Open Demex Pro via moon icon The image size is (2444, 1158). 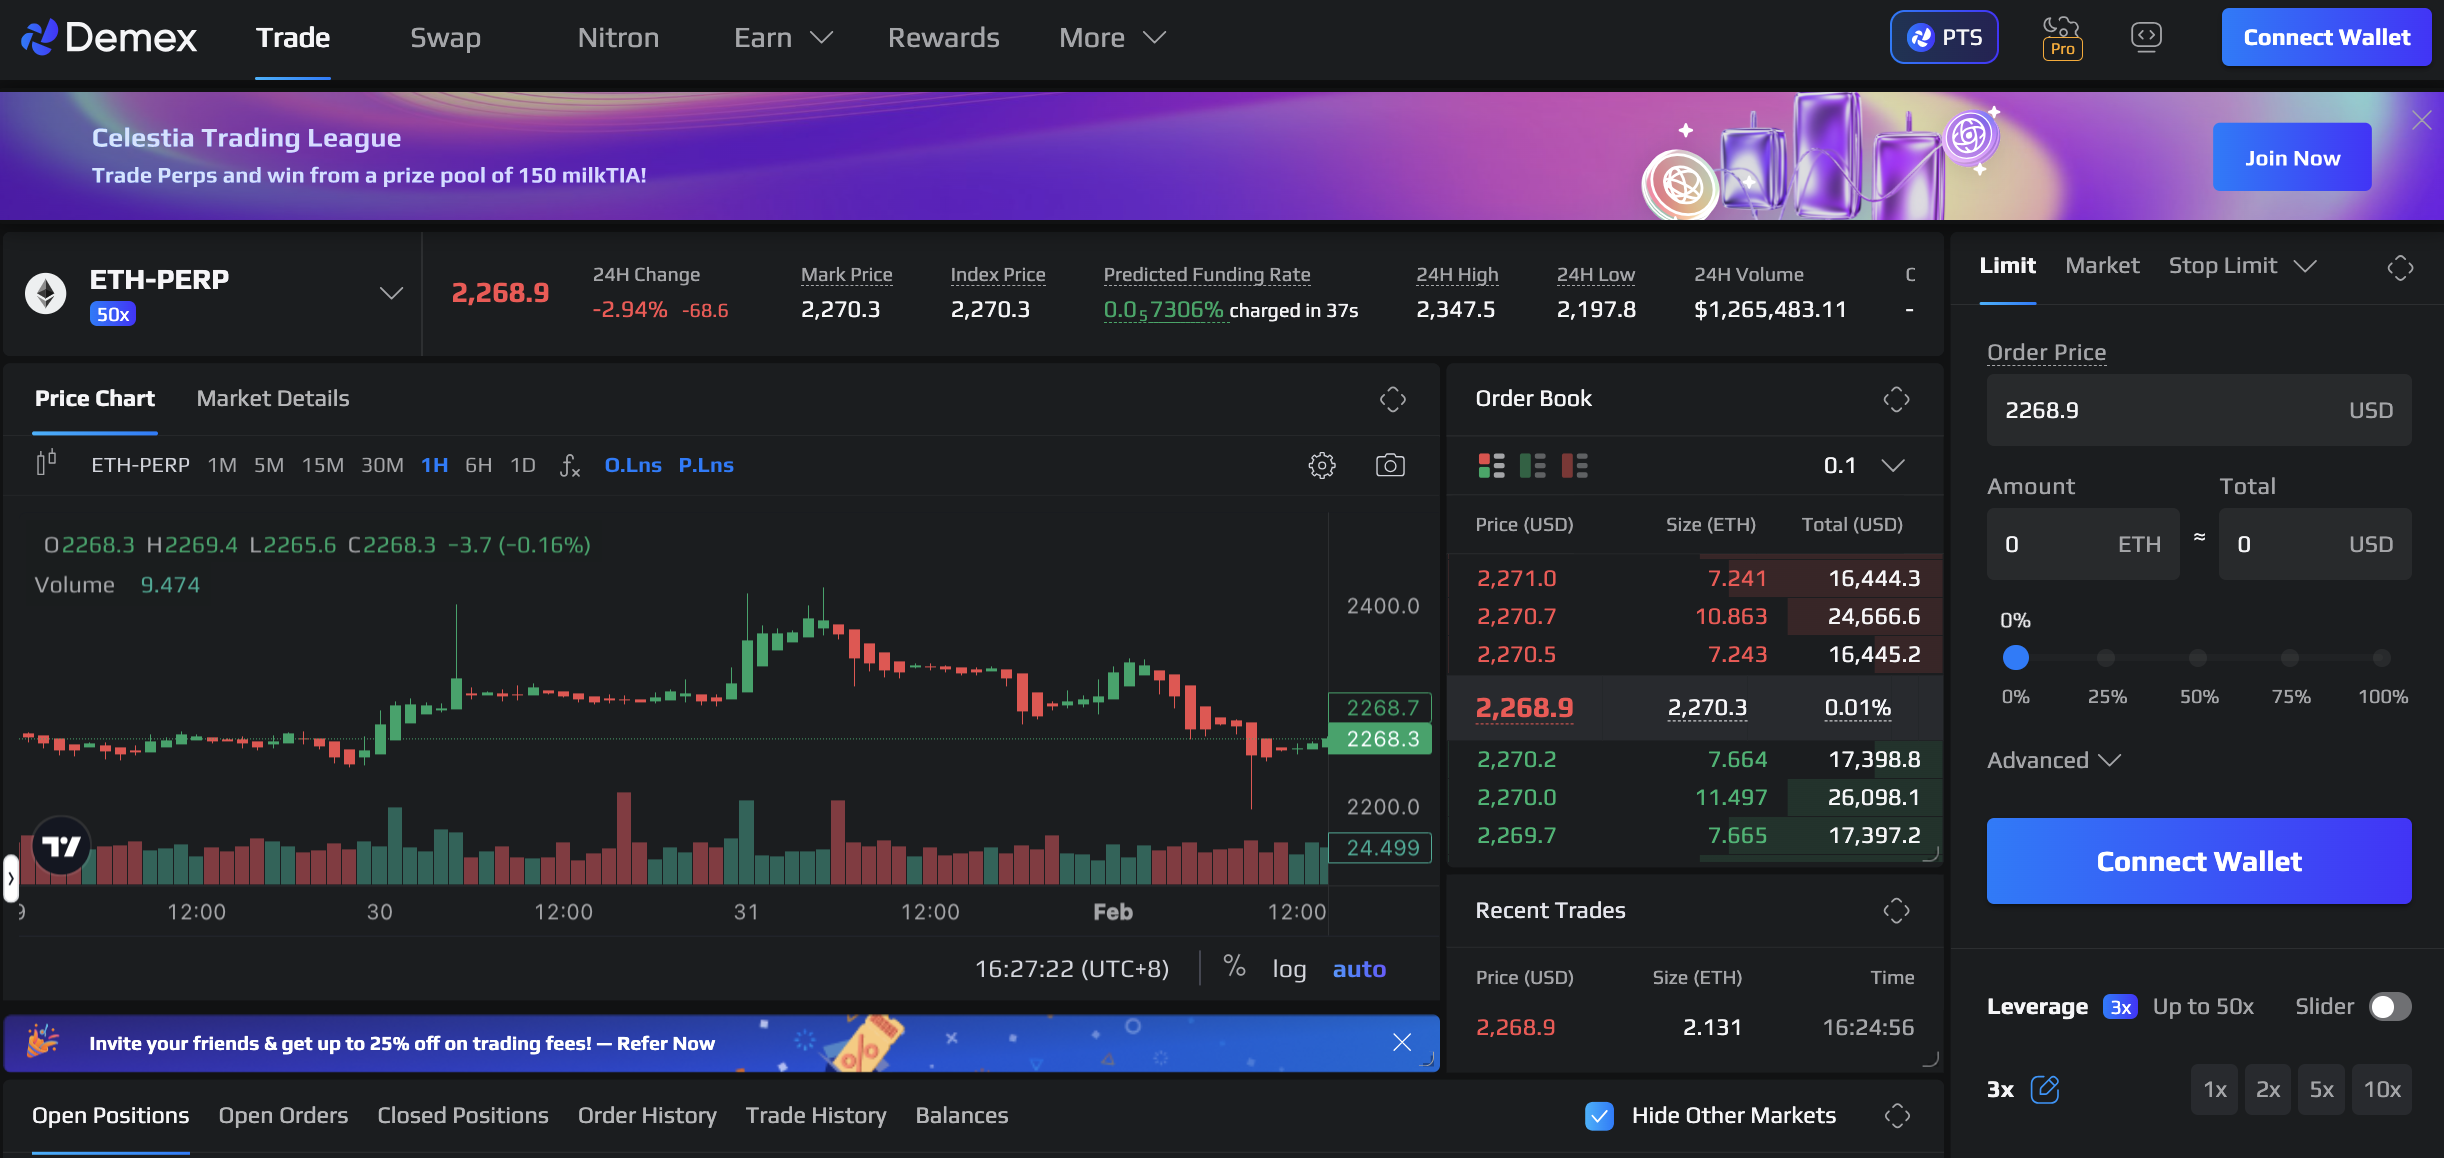click(x=2060, y=37)
